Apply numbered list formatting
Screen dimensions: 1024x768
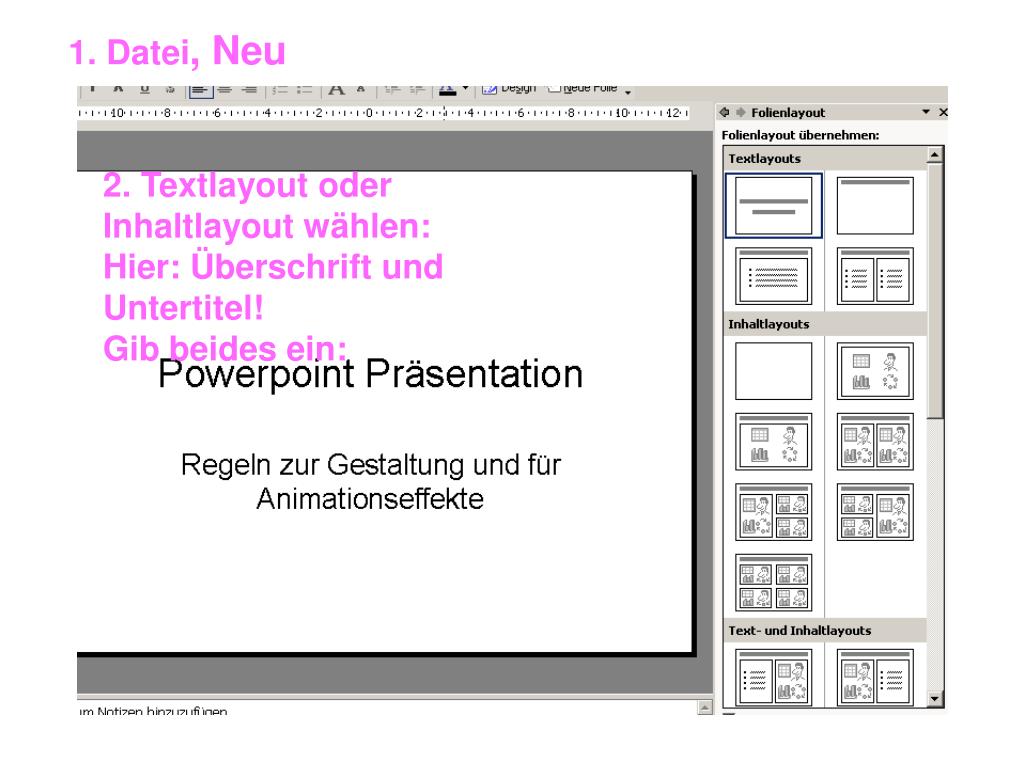tap(280, 90)
